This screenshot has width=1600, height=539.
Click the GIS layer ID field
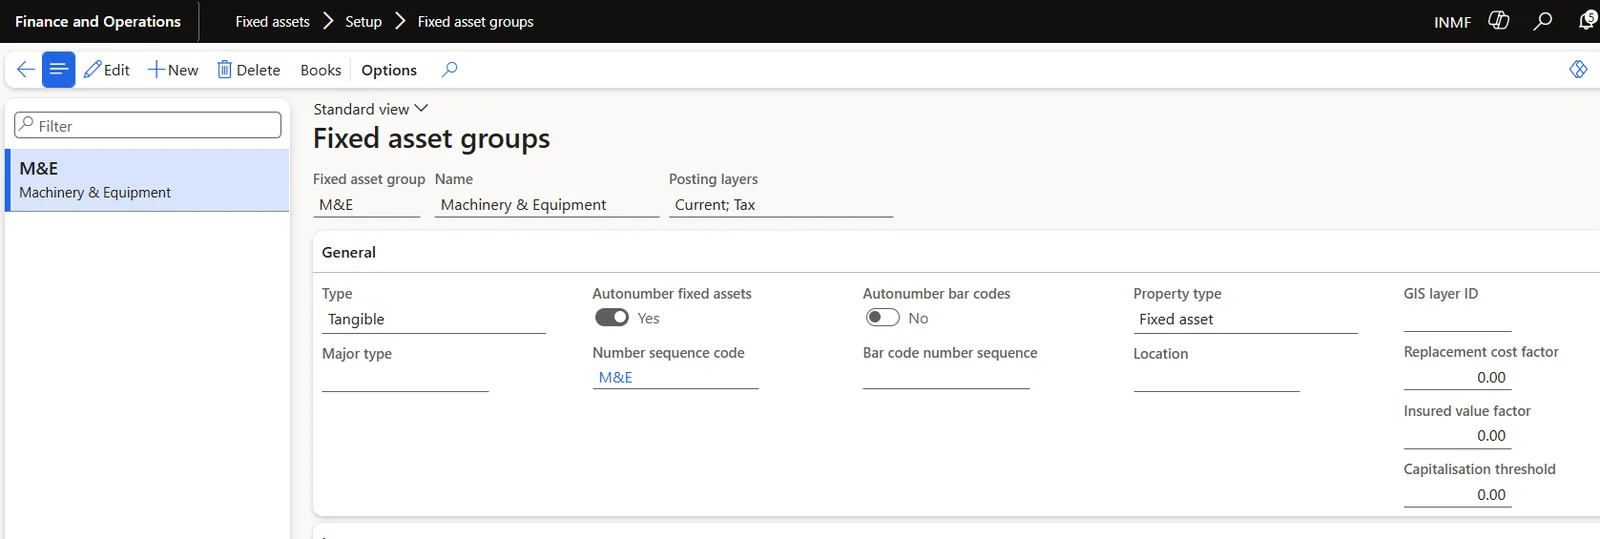tap(1457, 319)
